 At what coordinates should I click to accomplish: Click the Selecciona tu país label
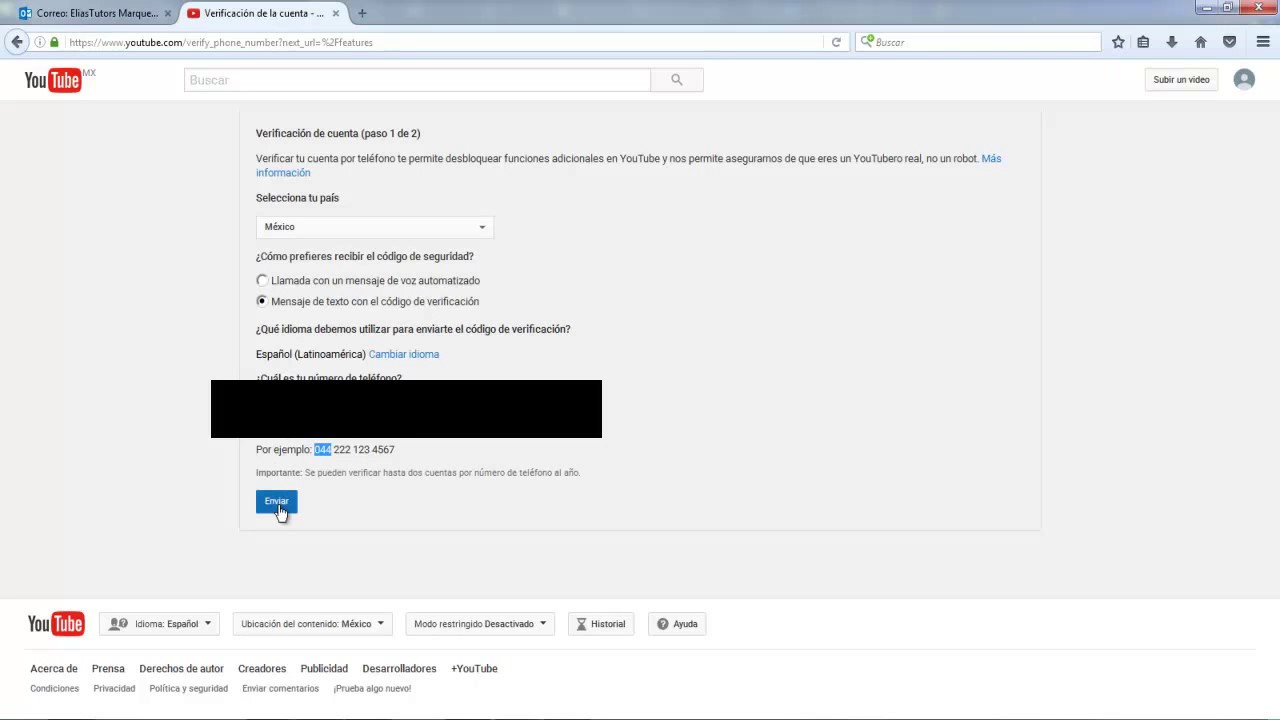(x=297, y=198)
